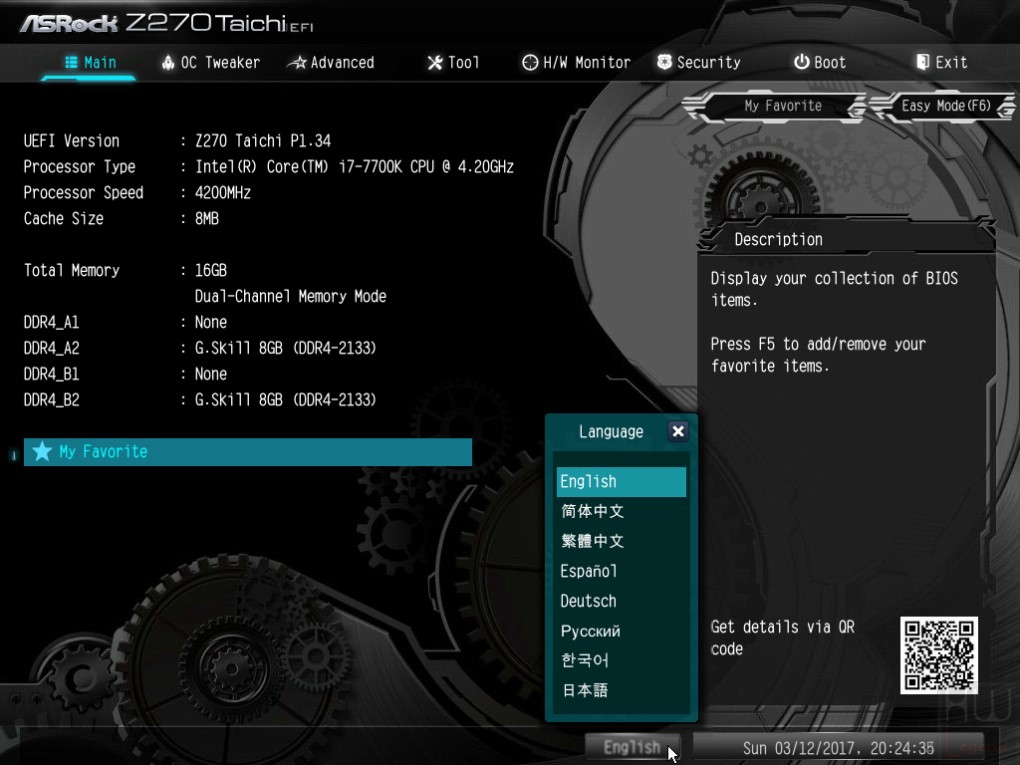Select Русский language
The image size is (1020, 765).
click(x=621, y=631)
